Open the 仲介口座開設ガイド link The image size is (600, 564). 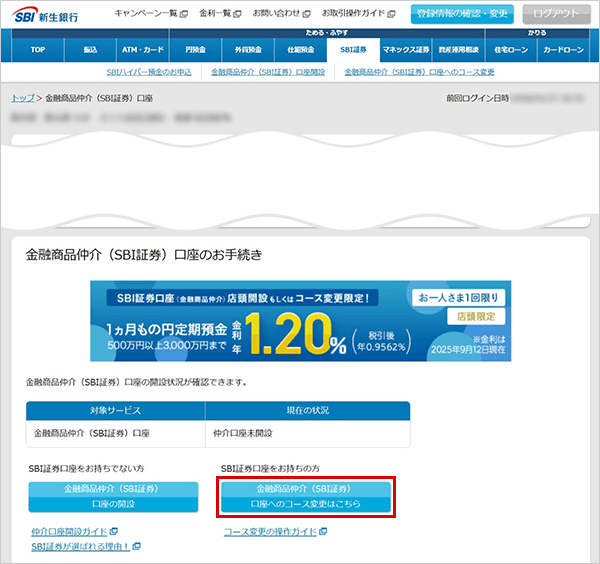[69, 532]
